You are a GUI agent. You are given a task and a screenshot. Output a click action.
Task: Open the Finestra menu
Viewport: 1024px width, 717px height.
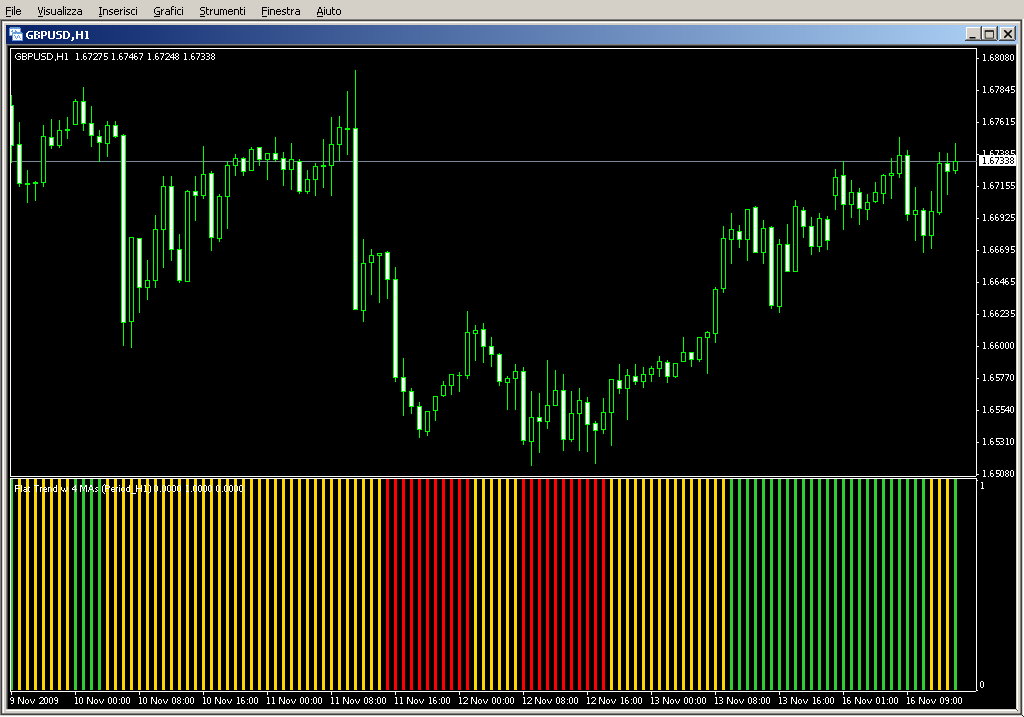pyautogui.click(x=280, y=11)
